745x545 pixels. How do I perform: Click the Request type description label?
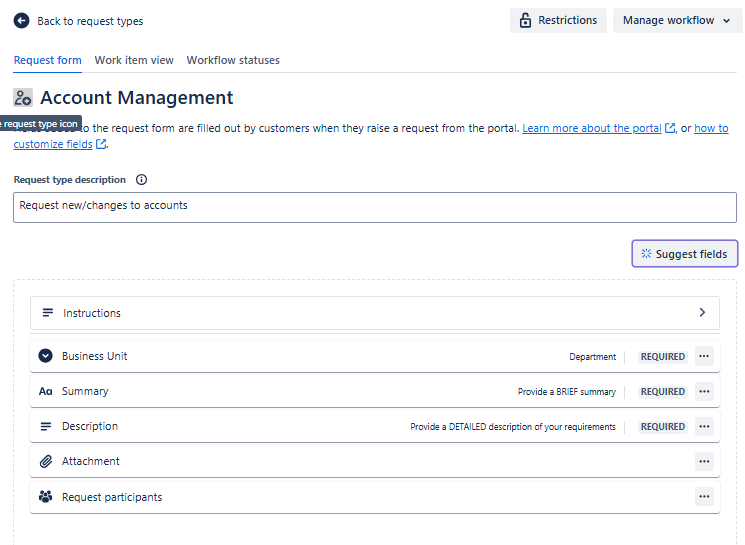[70, 180]
